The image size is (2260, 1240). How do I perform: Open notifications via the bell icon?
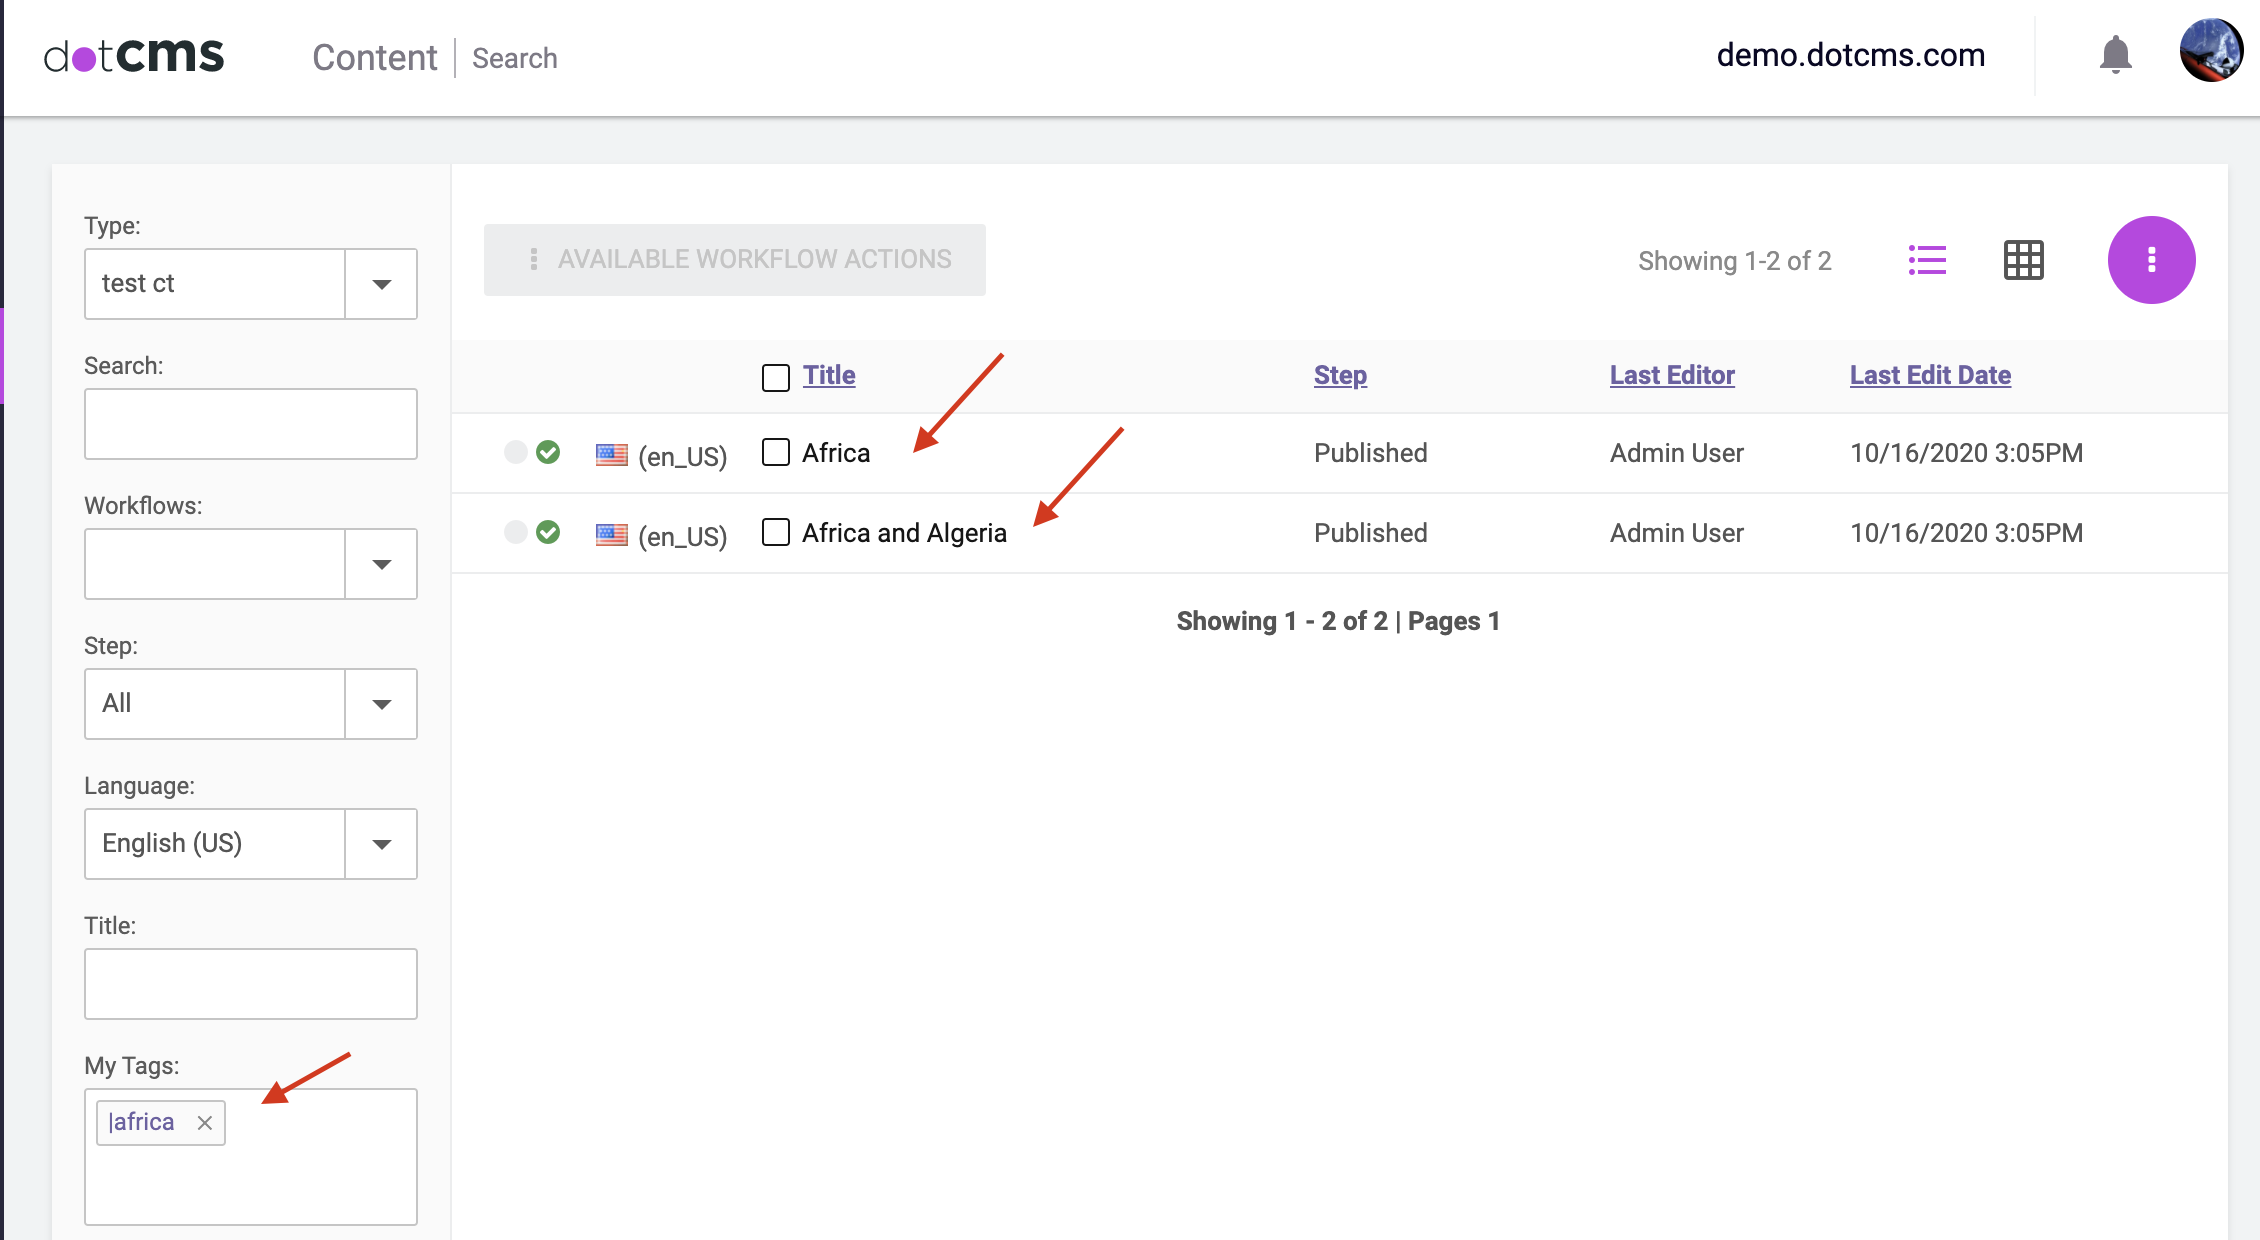click(2114, 56)
